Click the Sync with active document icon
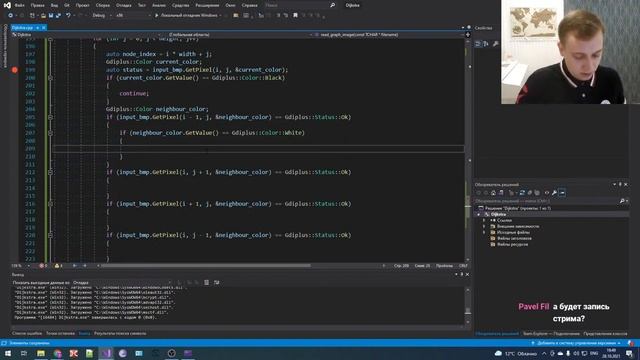The width and height of the screenshot is (640, 360). [522, 193]
